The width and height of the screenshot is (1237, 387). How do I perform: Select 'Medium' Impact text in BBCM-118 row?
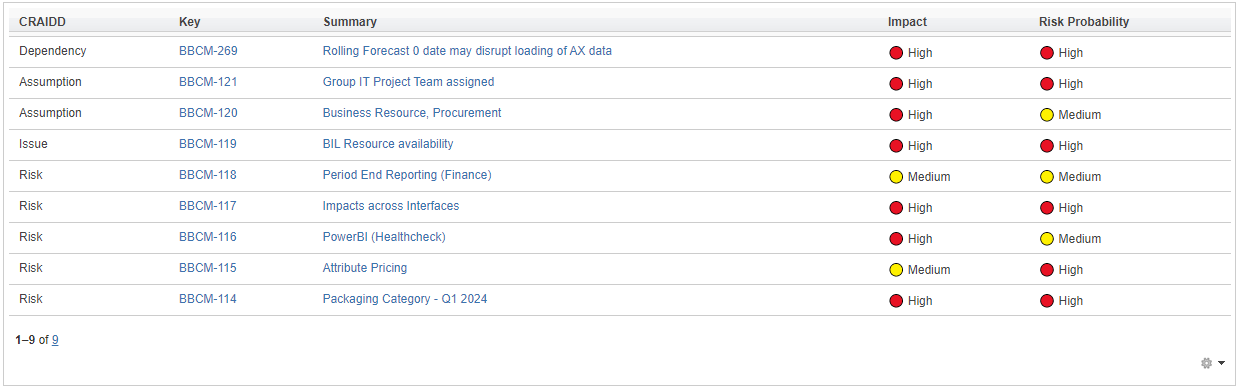pos(929,177)
